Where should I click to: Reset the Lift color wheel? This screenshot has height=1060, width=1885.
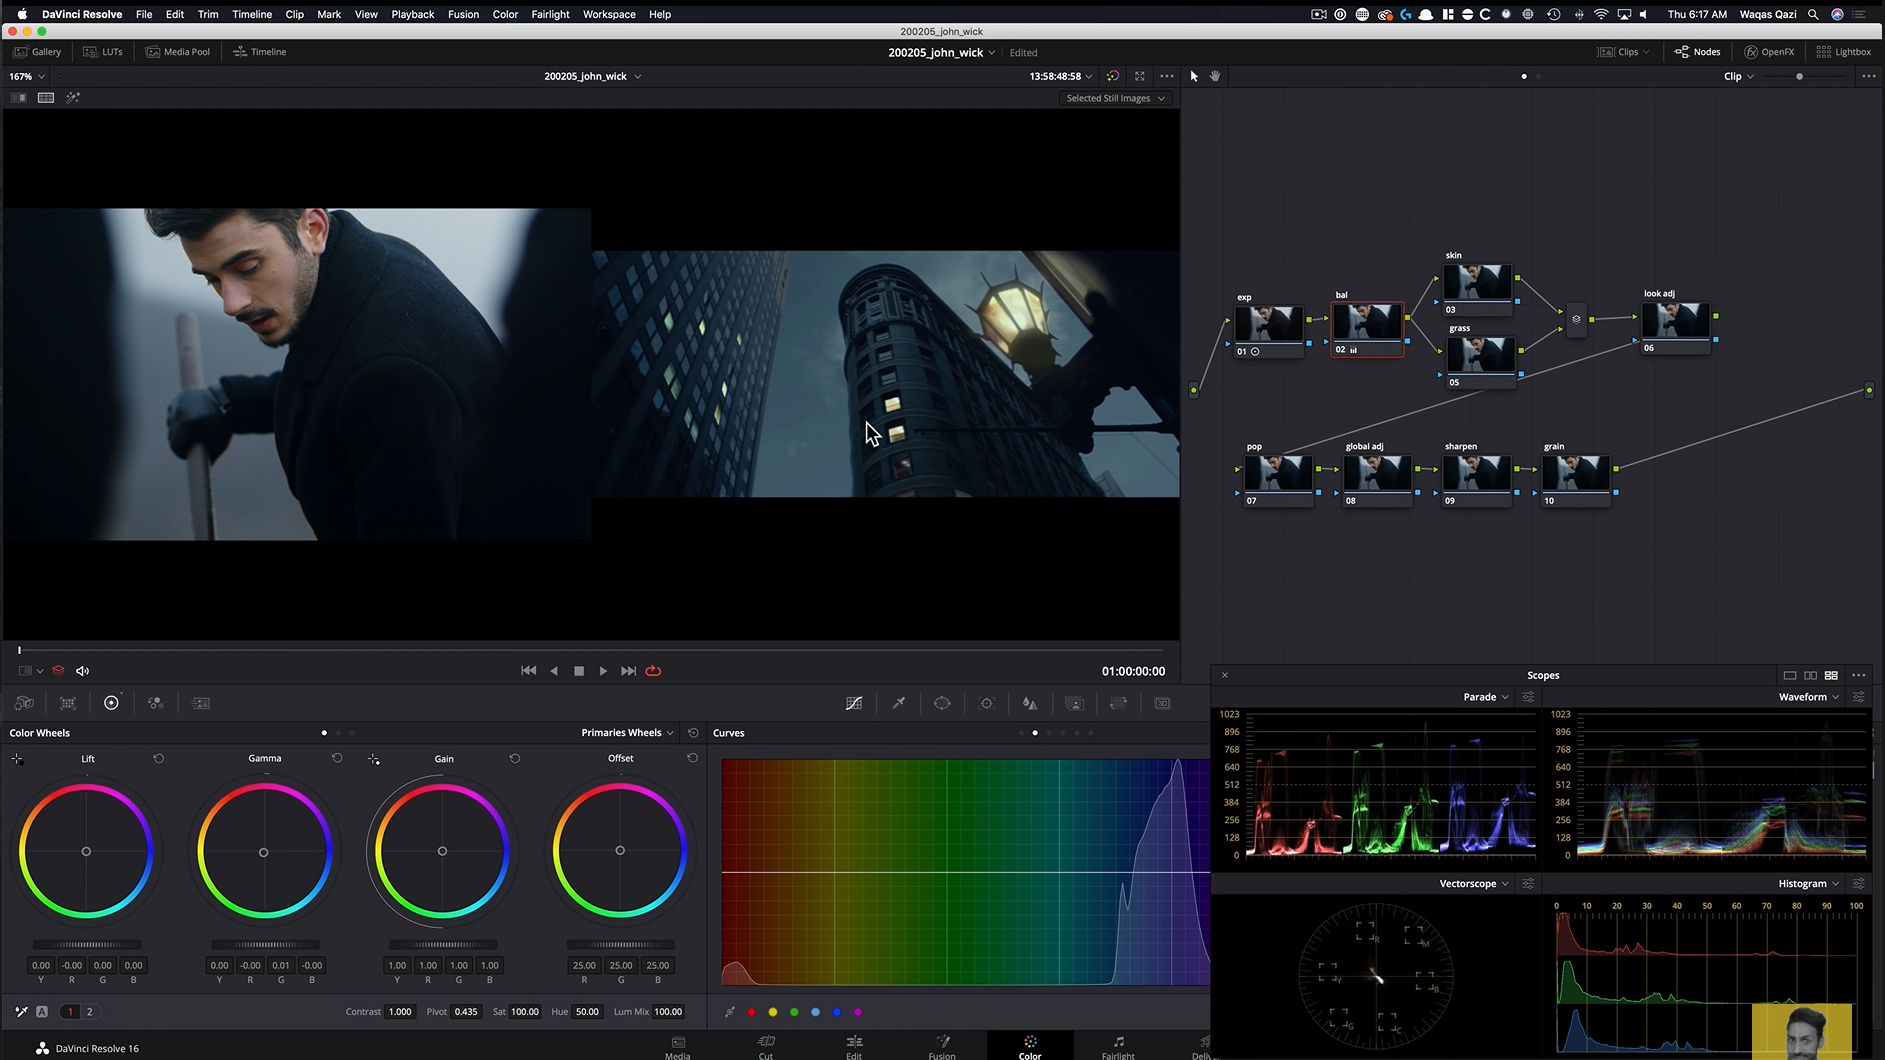tap(158, 758)
